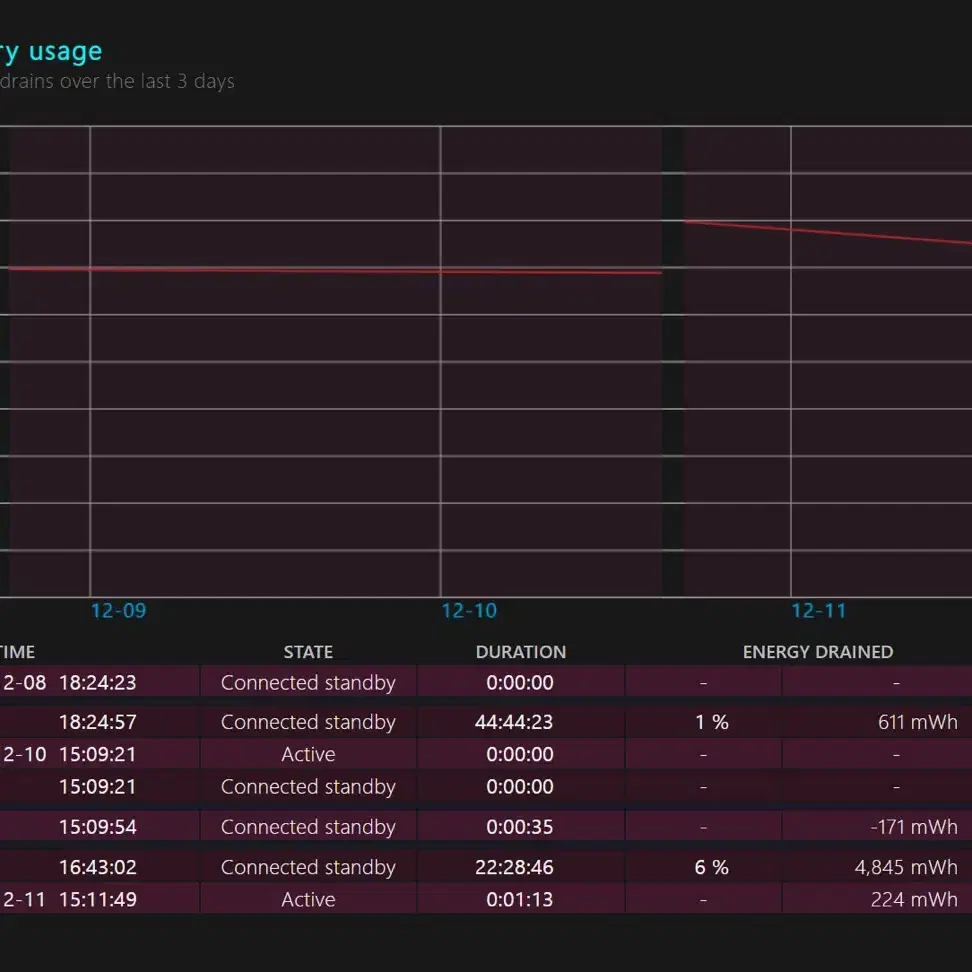This screenshot has height=972, width=972.
Task: Click the 12-09 date label on chart axis
Action: [118, 611]
